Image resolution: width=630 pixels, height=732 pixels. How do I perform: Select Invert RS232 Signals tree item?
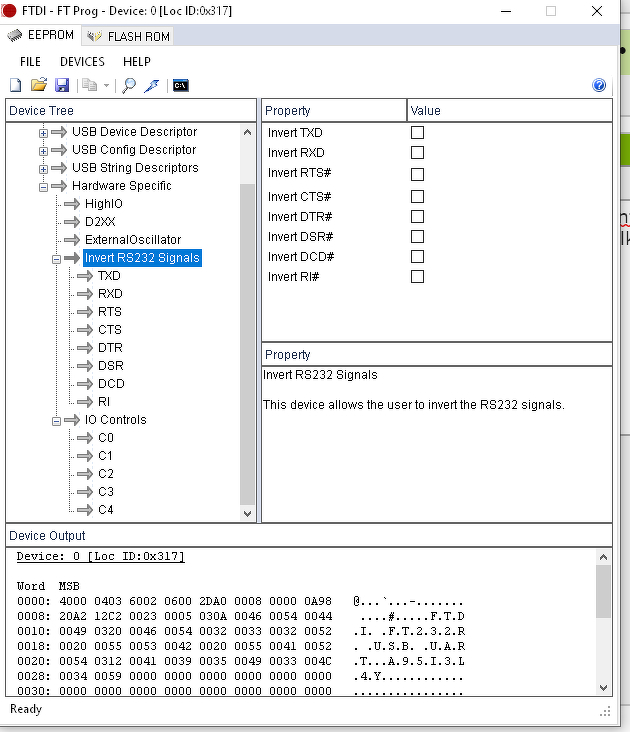pos(142,258)
